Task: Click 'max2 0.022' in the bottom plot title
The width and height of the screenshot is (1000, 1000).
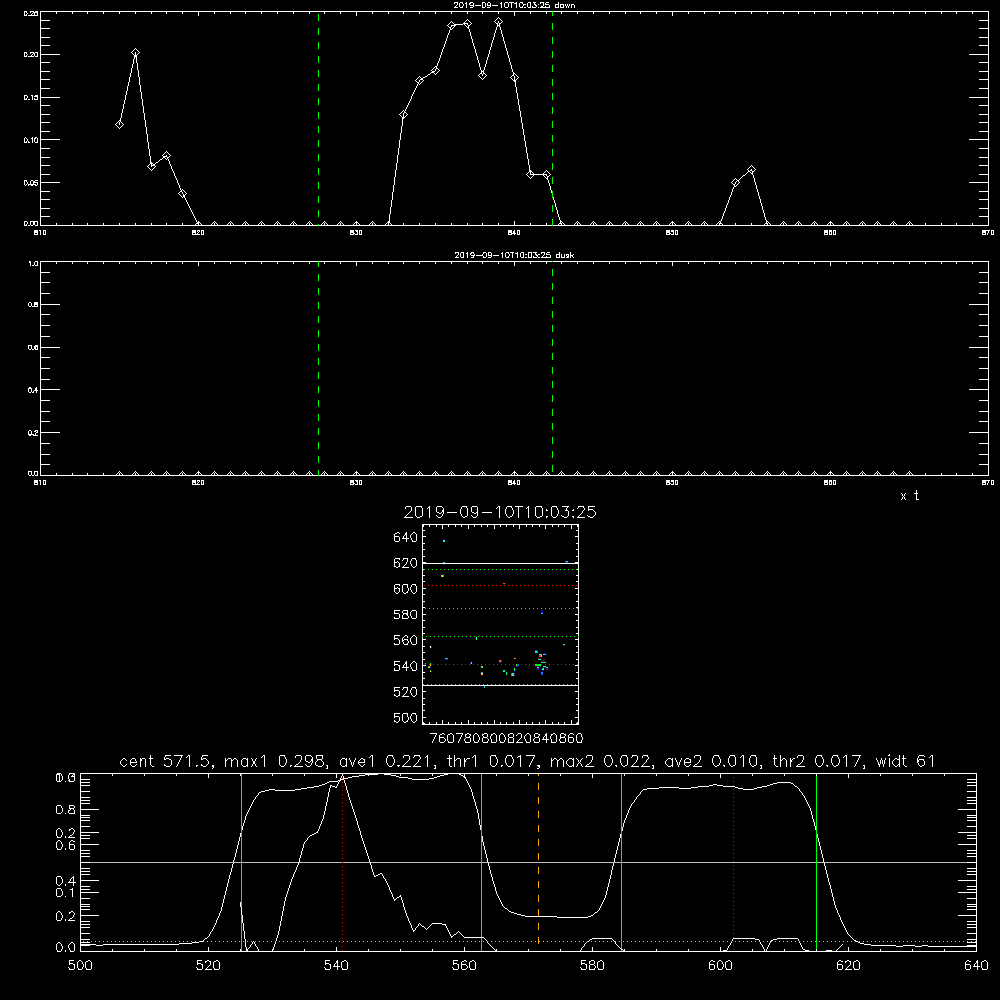Action: 600,761
